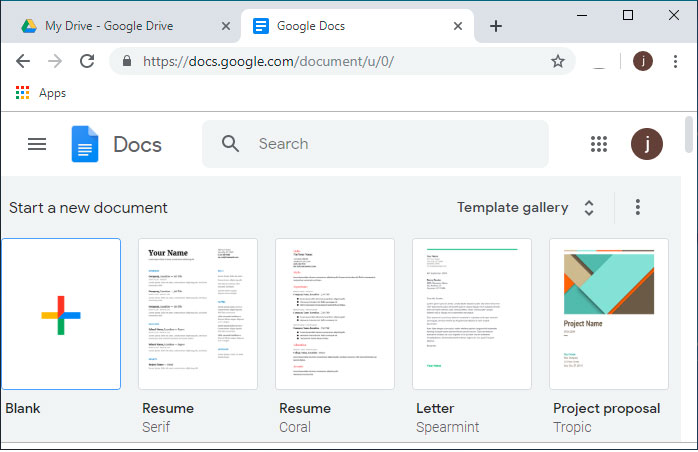Click the 'Coral' template subtitle
The image size is (698, 452).
tap(295, 427)
